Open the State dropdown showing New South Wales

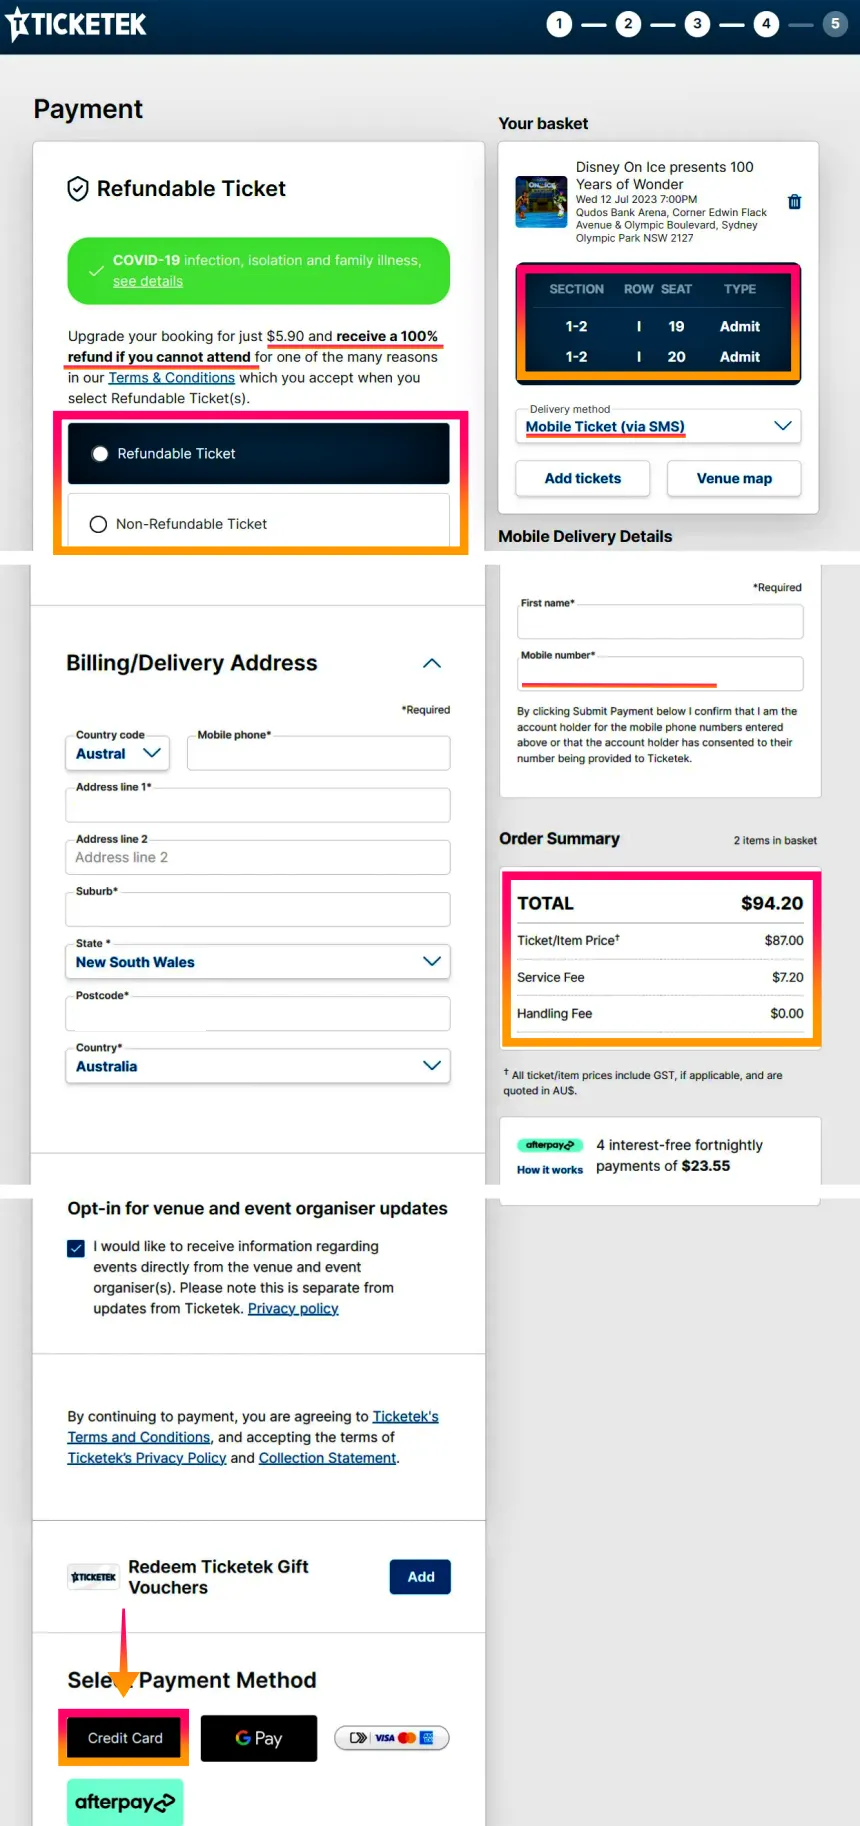(x=258, y=962)
